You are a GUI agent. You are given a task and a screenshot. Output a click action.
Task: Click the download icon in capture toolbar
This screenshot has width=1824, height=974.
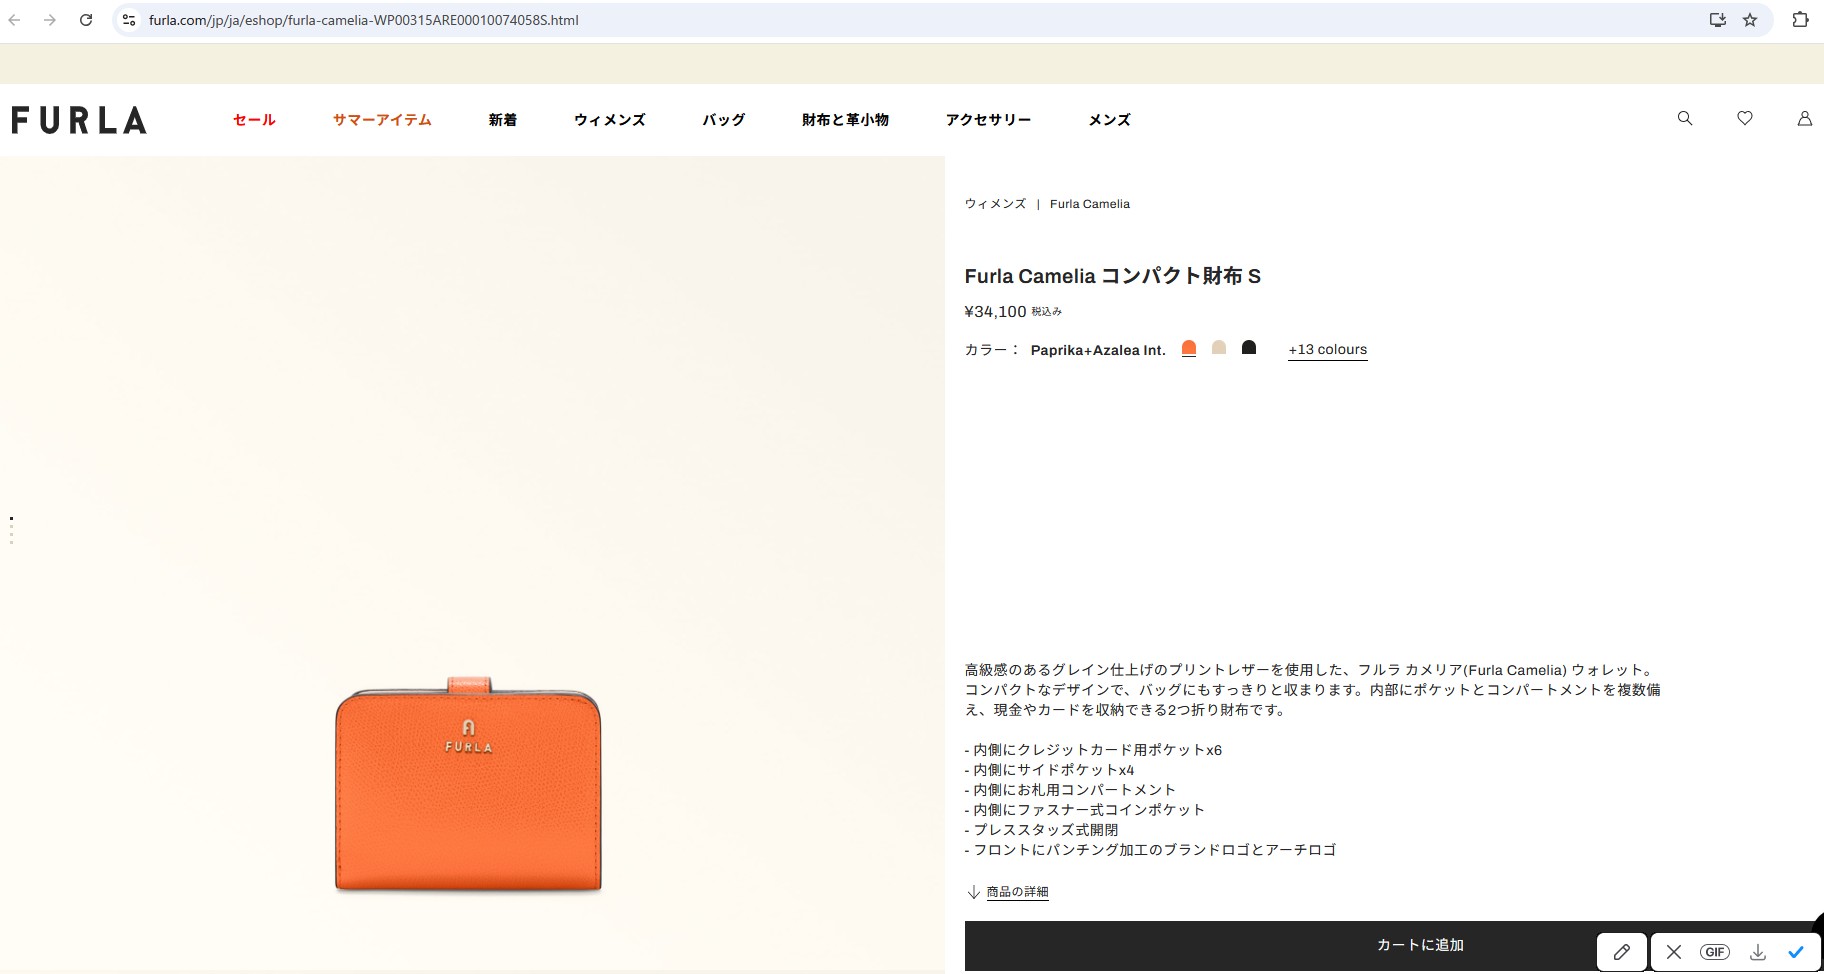[1757, 952]
